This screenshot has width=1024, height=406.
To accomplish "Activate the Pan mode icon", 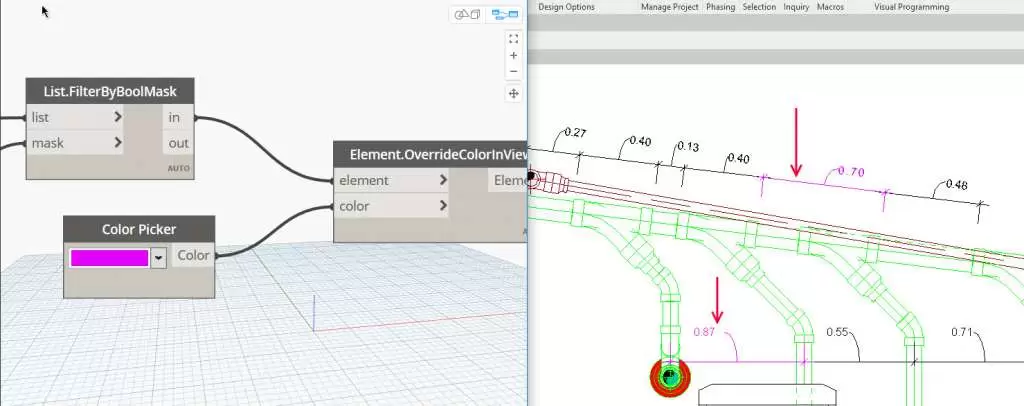I will click(513, 93).
